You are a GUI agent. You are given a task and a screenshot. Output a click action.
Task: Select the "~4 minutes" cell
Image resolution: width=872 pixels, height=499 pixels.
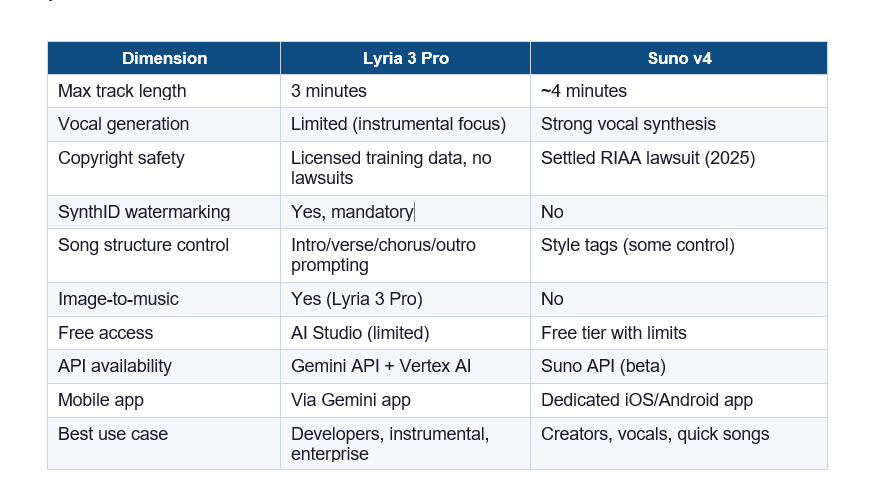click(x=584, y=91)
